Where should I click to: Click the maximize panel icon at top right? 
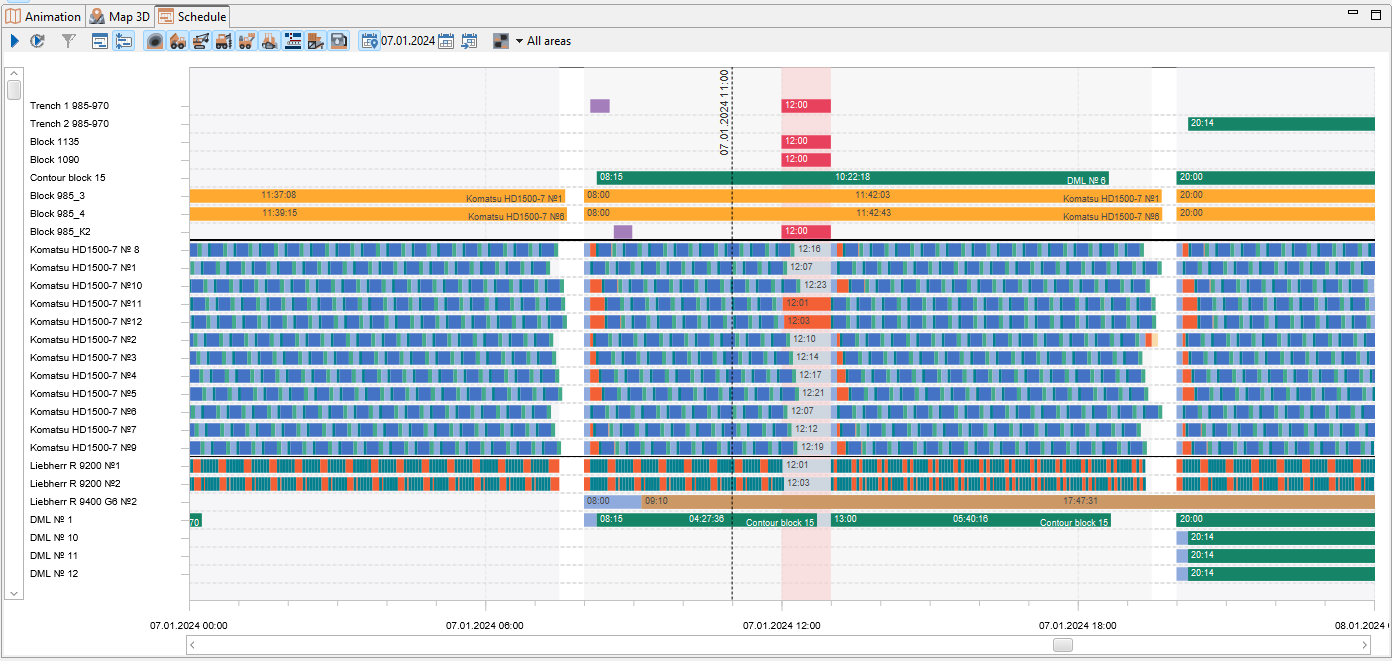pos(1376,13)
